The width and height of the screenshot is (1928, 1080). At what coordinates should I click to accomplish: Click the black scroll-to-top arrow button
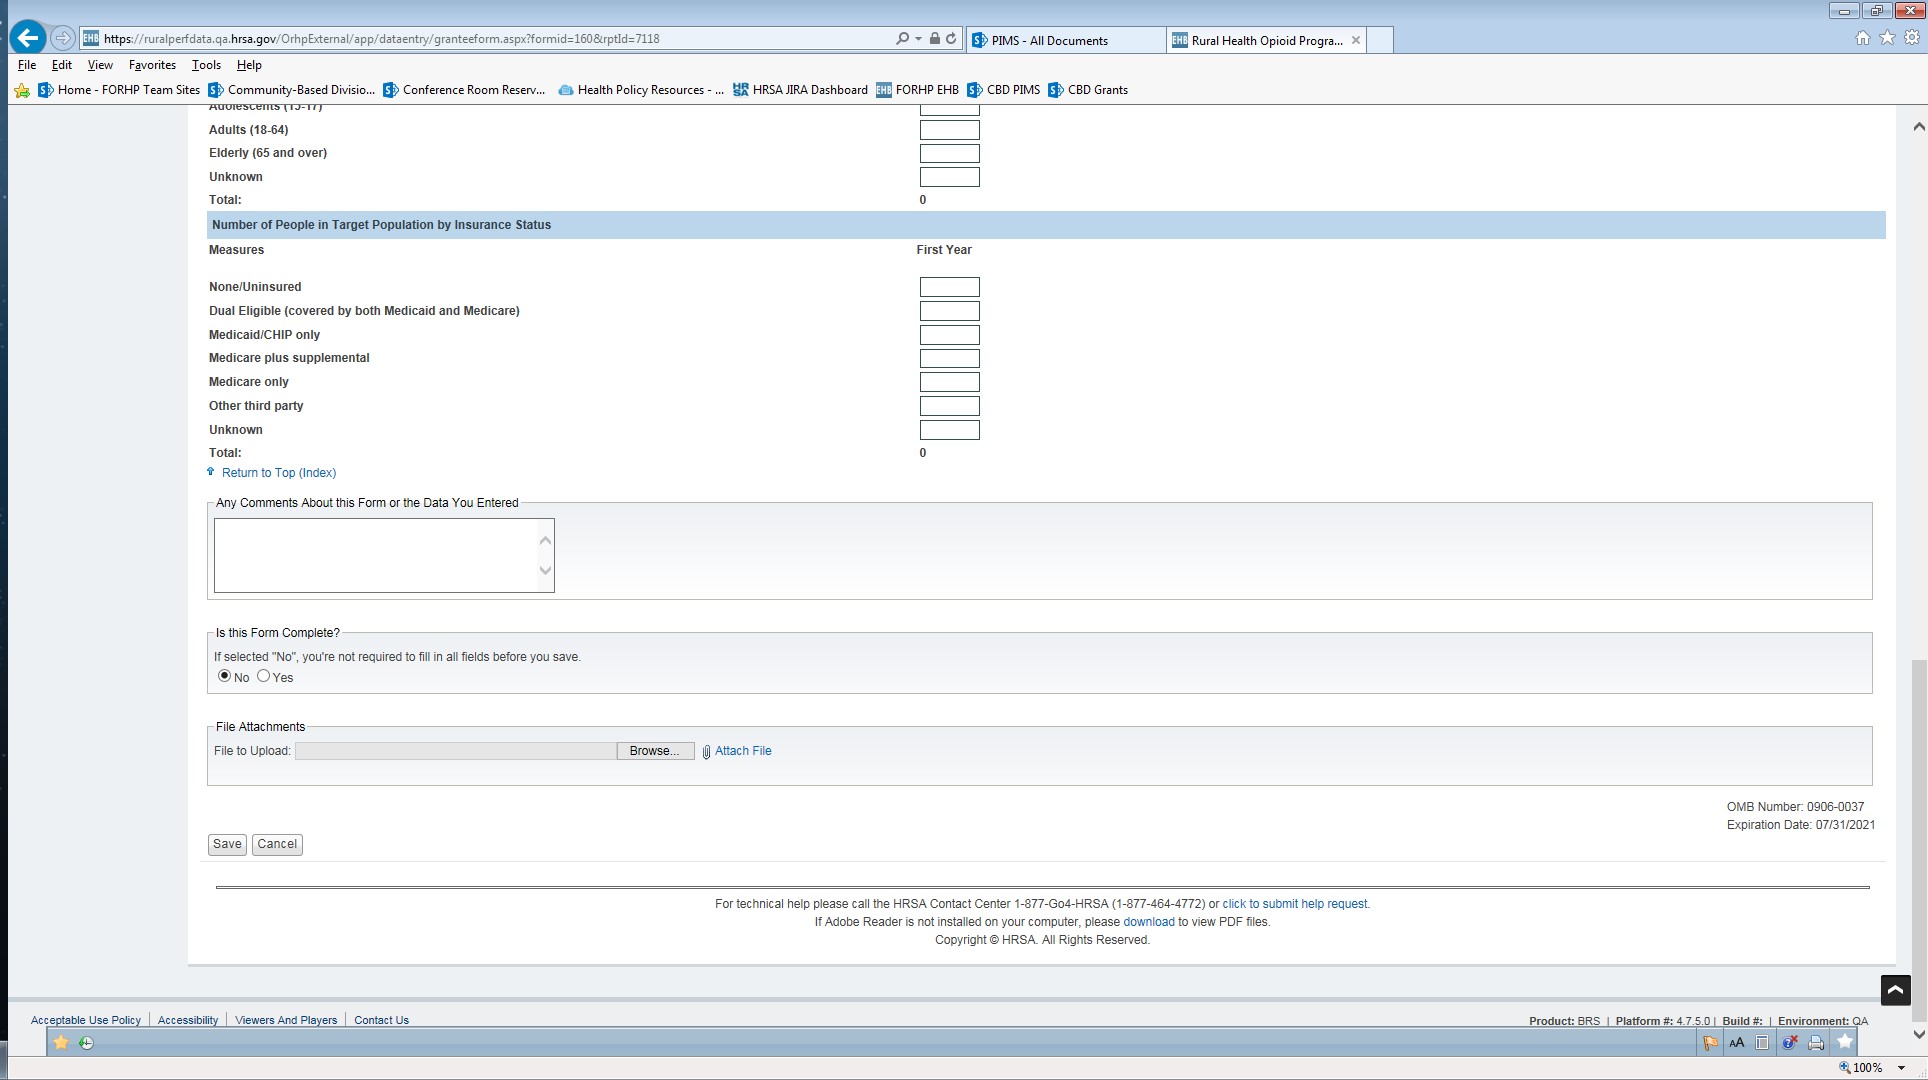[x=1895, y=990]
